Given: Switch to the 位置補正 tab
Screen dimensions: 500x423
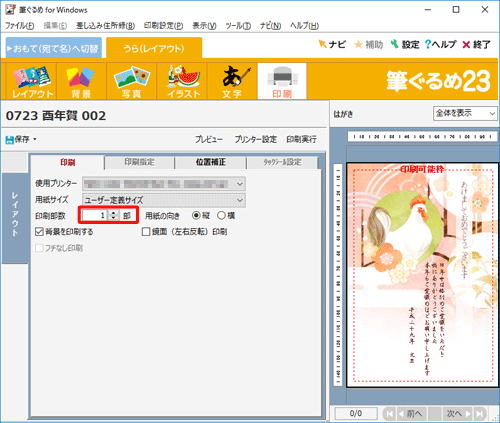Looking at the screenshot, I should pos(211,162).
